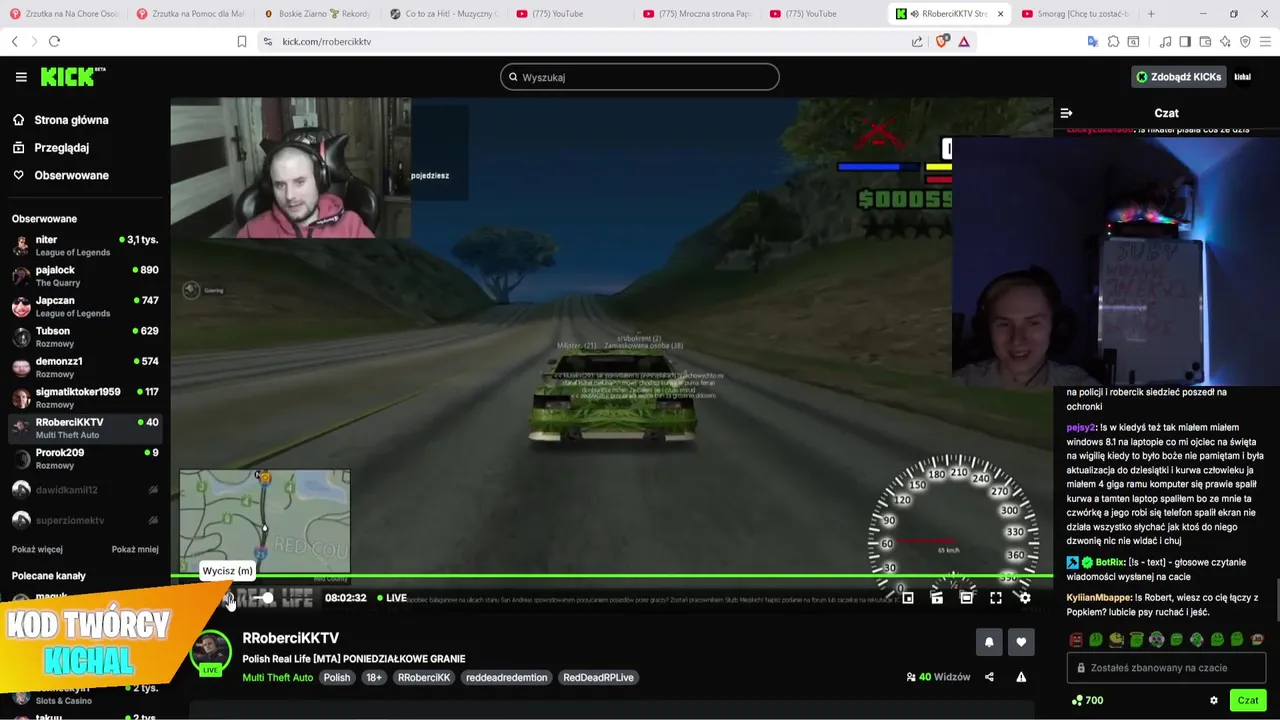
Task: Open Brave Rewards triangle icon
Action: (964, 41)
